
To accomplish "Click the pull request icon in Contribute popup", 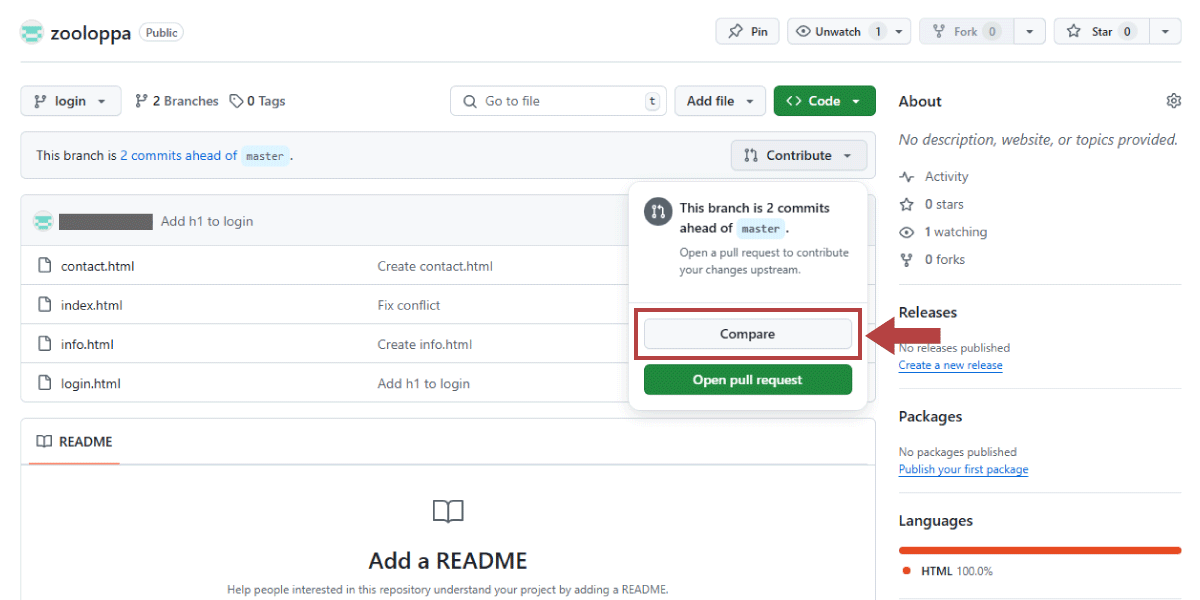I will (x=658, y=211).
